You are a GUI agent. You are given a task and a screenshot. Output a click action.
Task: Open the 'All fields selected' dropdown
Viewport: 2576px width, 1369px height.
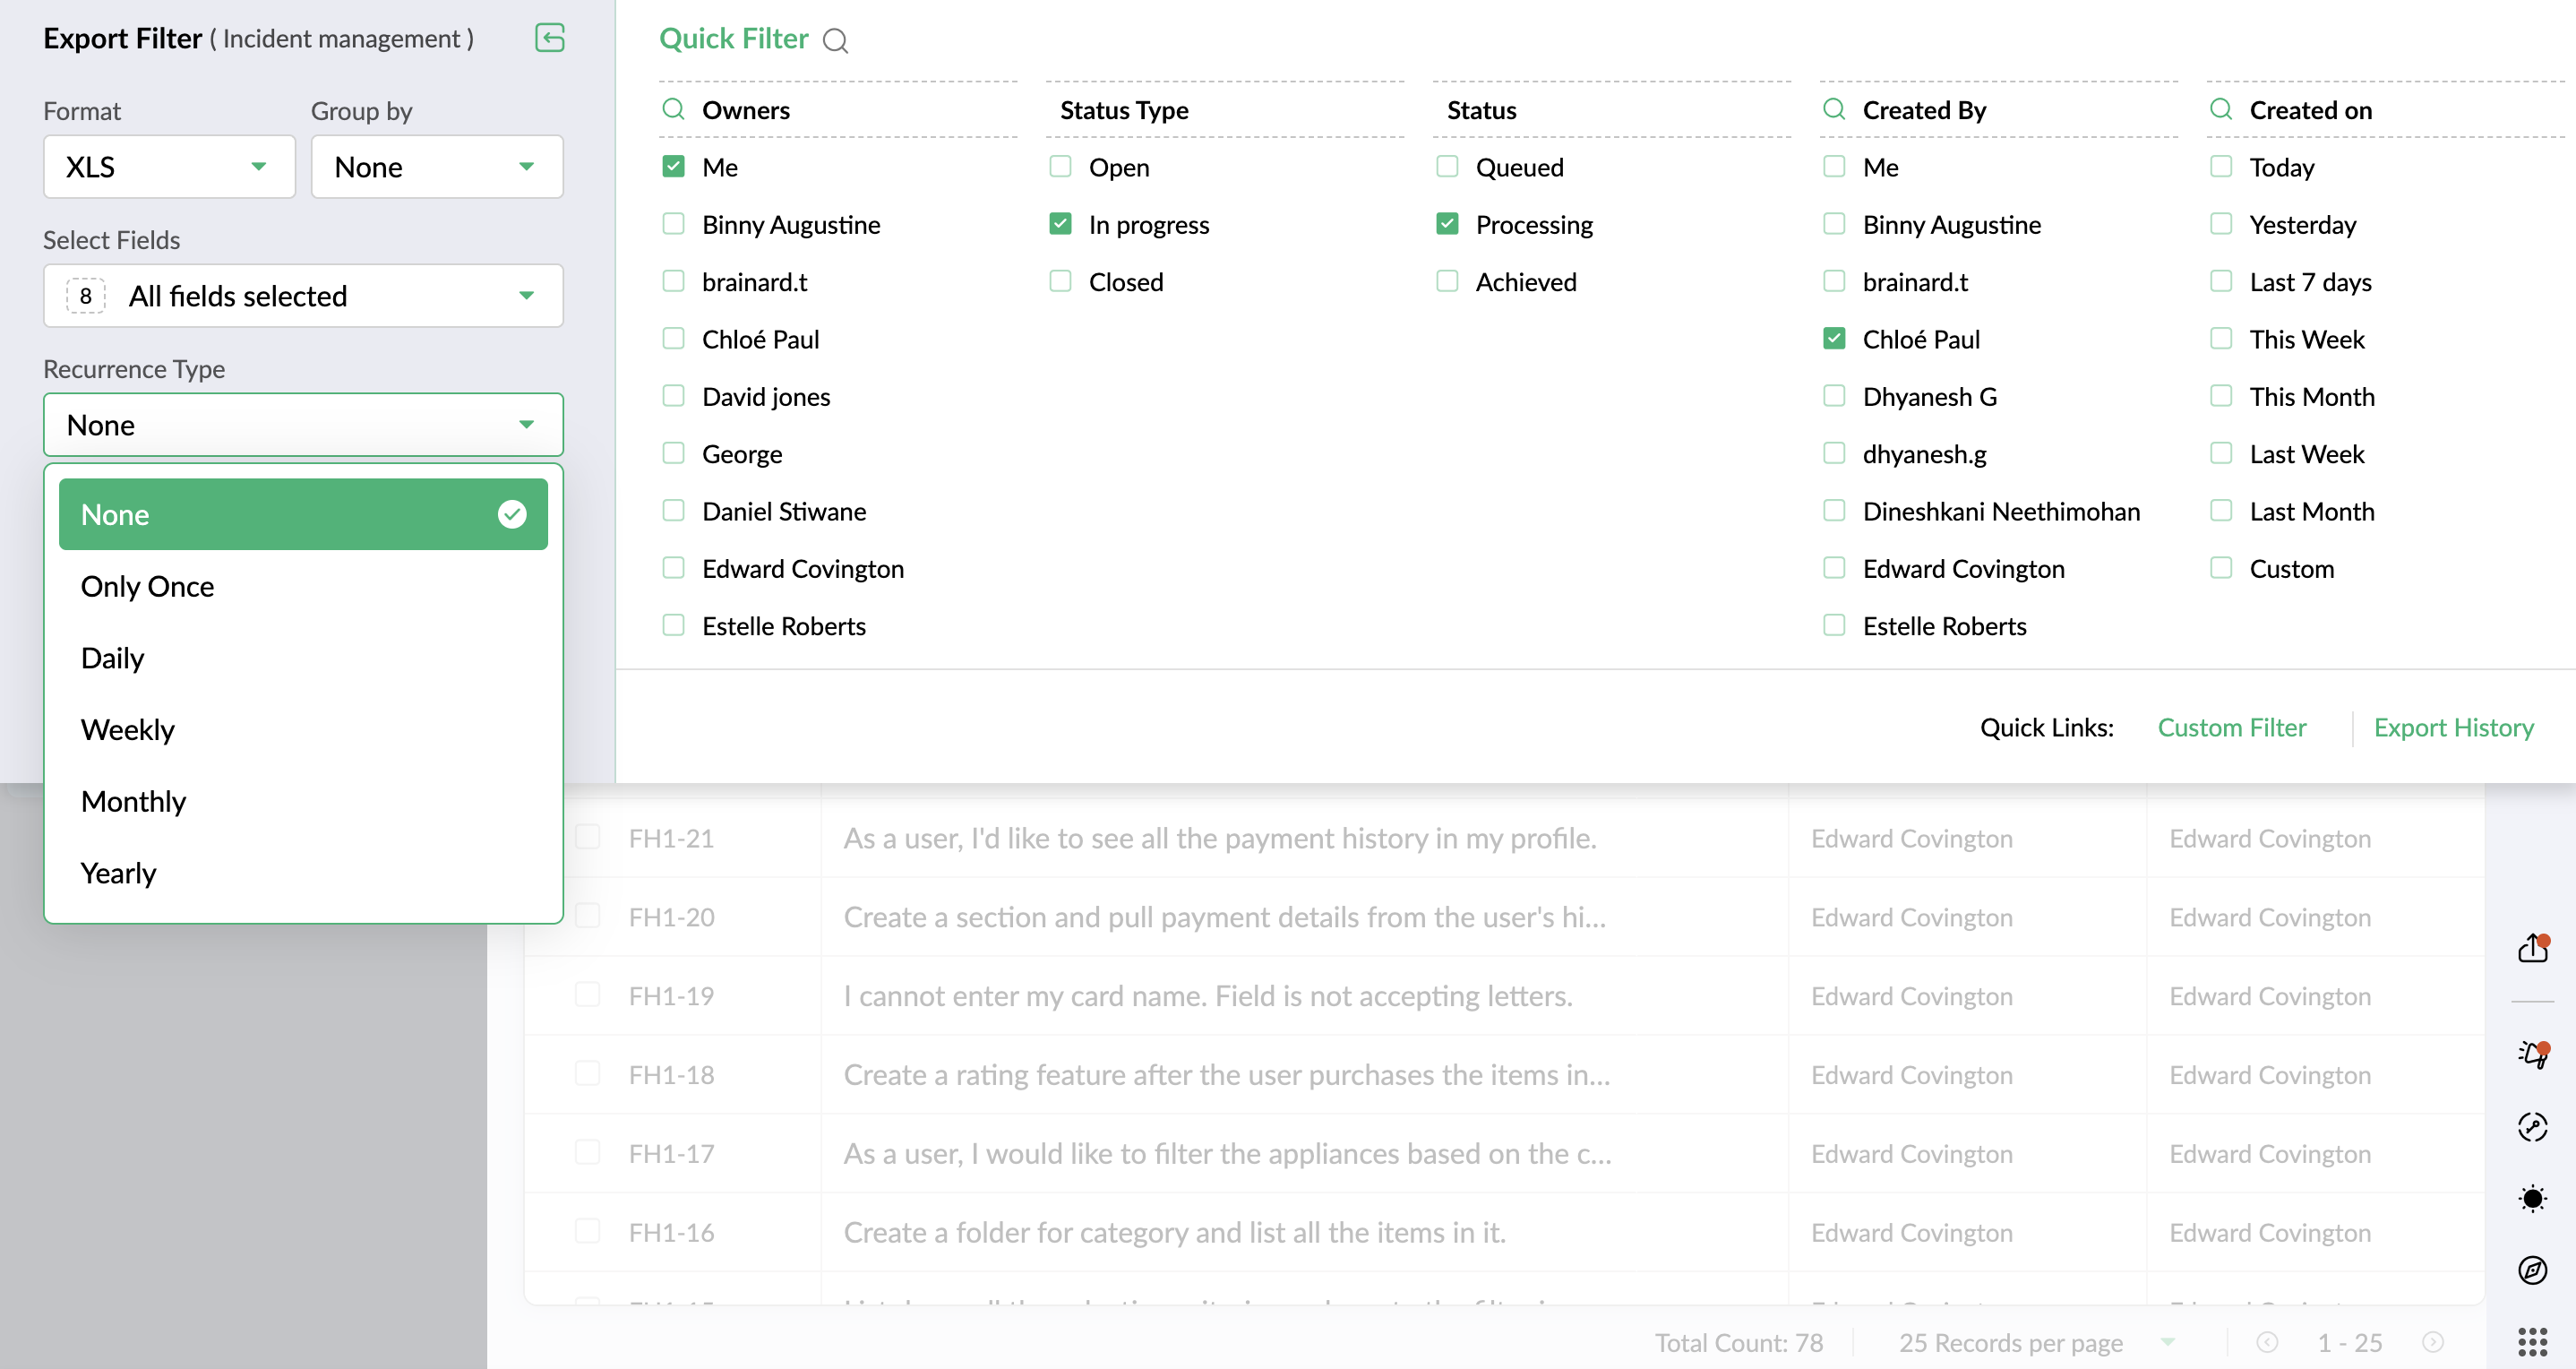(x=303, y=296)
